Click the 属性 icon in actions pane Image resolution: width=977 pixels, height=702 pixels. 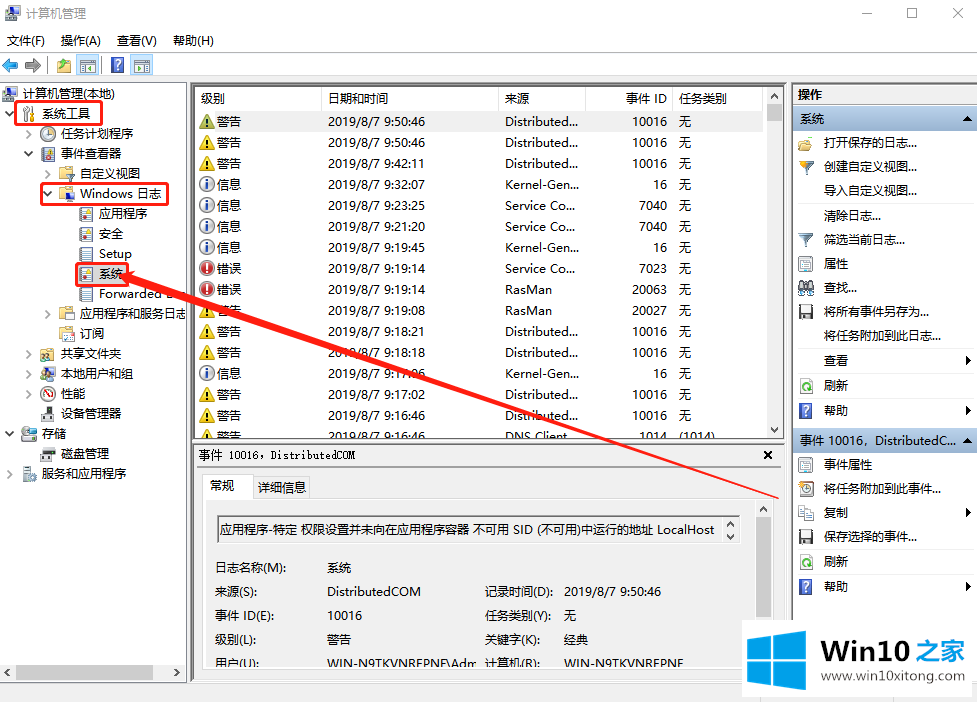click(806, 264)
